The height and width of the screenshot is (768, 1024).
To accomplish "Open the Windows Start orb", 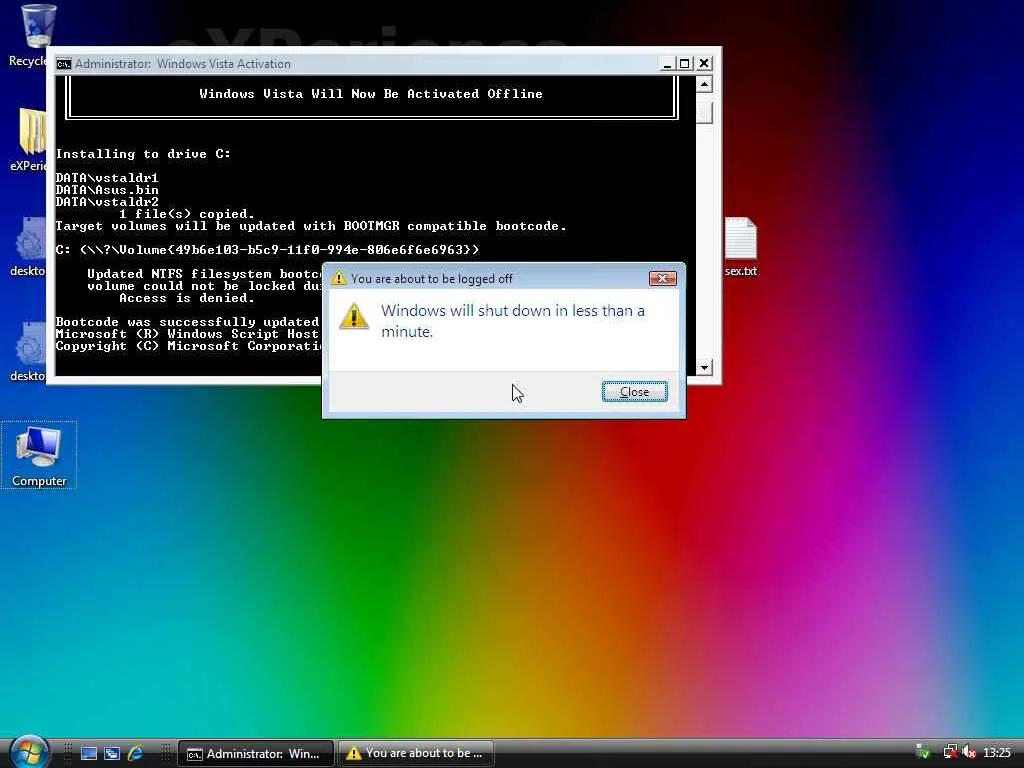I will coord(29,752).
